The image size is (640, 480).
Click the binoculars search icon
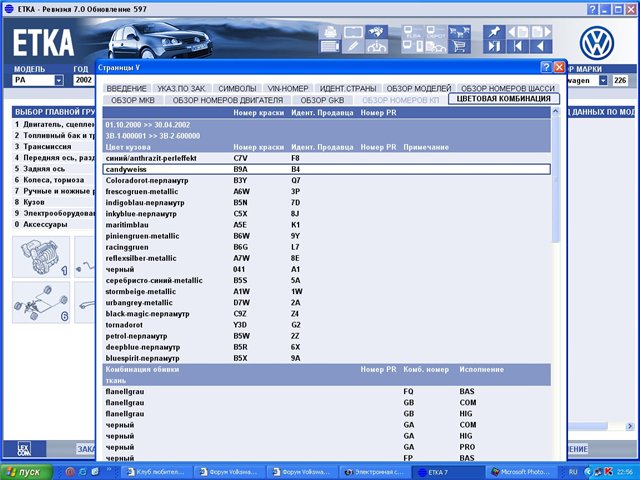coord(376,32)
